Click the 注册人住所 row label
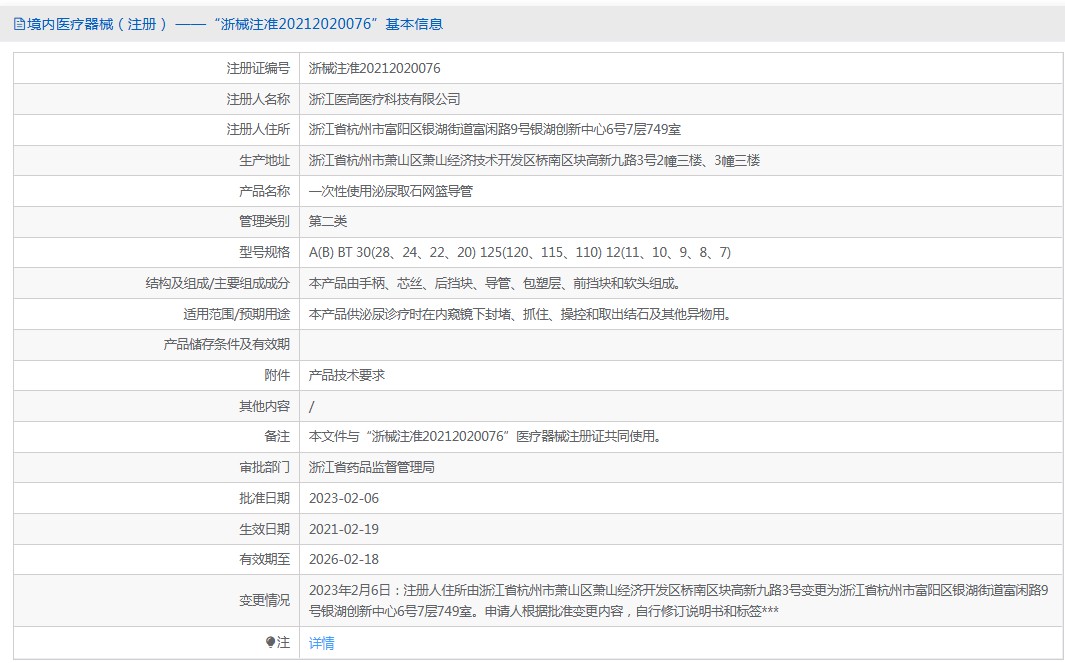The image size is (1065, 663). click(x=258, y=130)
